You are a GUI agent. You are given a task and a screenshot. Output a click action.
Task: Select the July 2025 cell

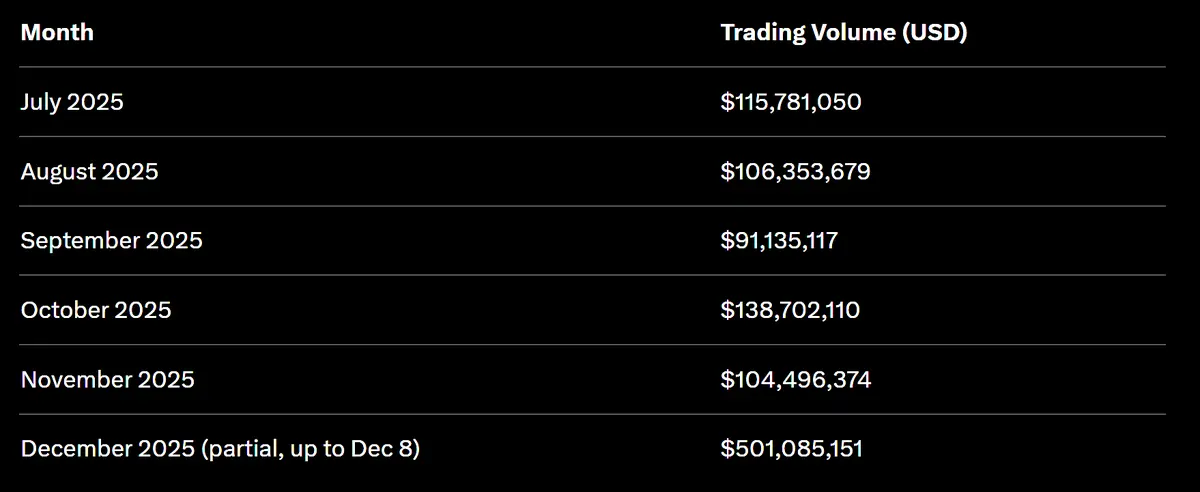[72, 101]
